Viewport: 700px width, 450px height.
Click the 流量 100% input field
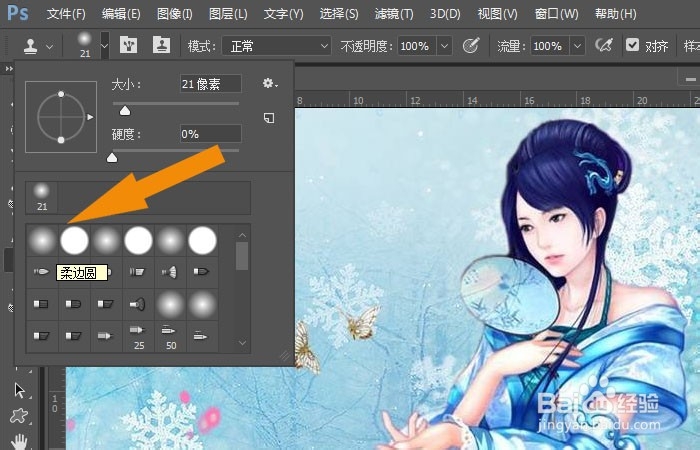point(550,46)
